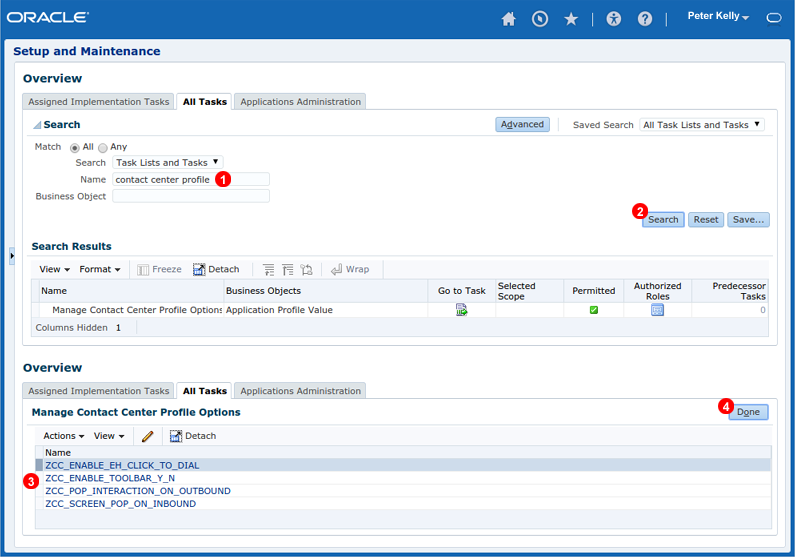Click the expand all rows icon
Viewport: 795px width, 557px height.
pos(268,270)
